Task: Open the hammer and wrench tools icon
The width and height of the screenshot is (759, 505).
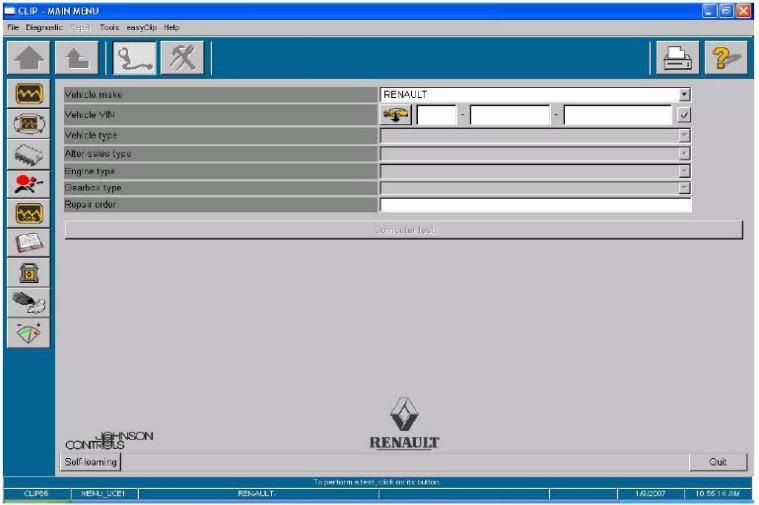Action: tap(182, 58)
